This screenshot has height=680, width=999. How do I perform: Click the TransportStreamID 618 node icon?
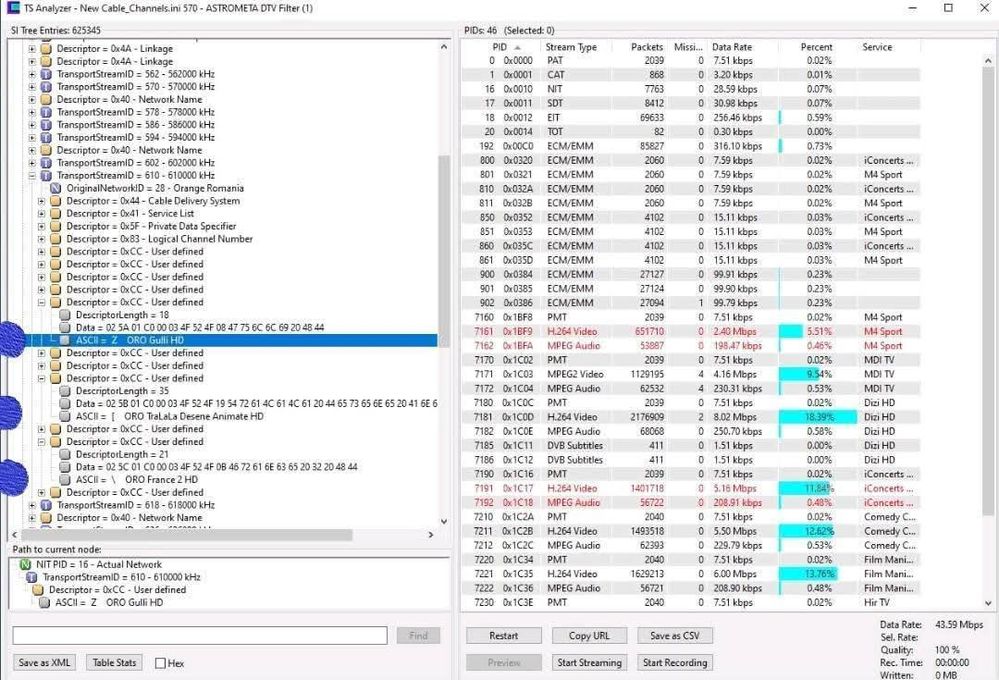pyautogui.click(x=46, y=505)
